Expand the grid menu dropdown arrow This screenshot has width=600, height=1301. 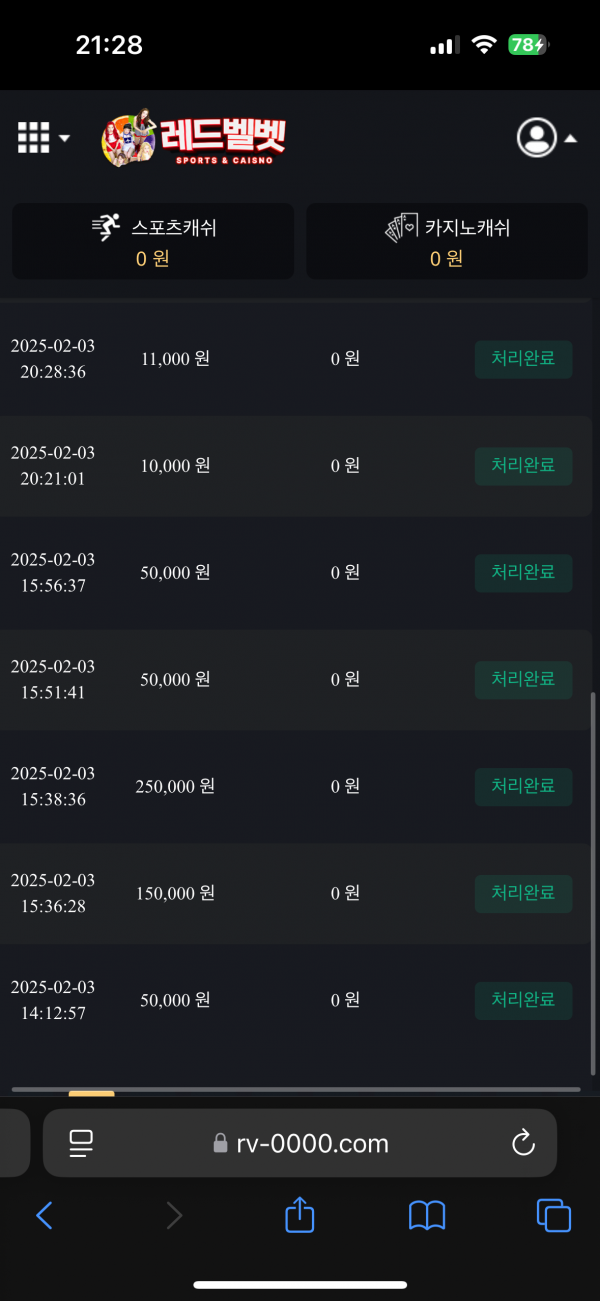(65, 138)
